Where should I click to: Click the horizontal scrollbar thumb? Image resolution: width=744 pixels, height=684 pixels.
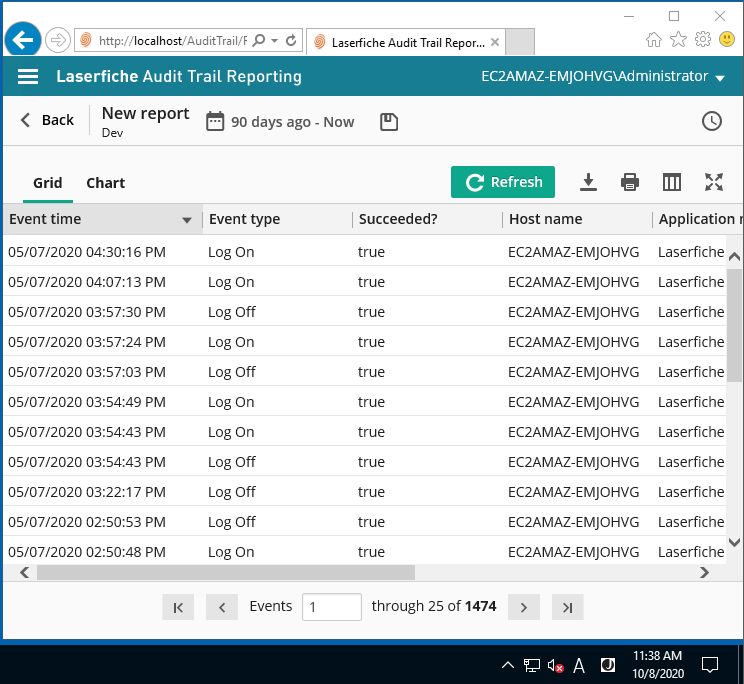click(226, 573)
